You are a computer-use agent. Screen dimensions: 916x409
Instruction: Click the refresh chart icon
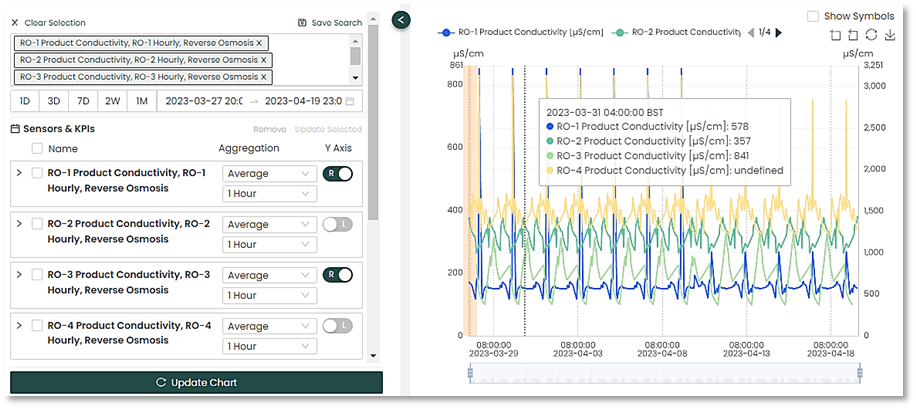coord(871,35)
